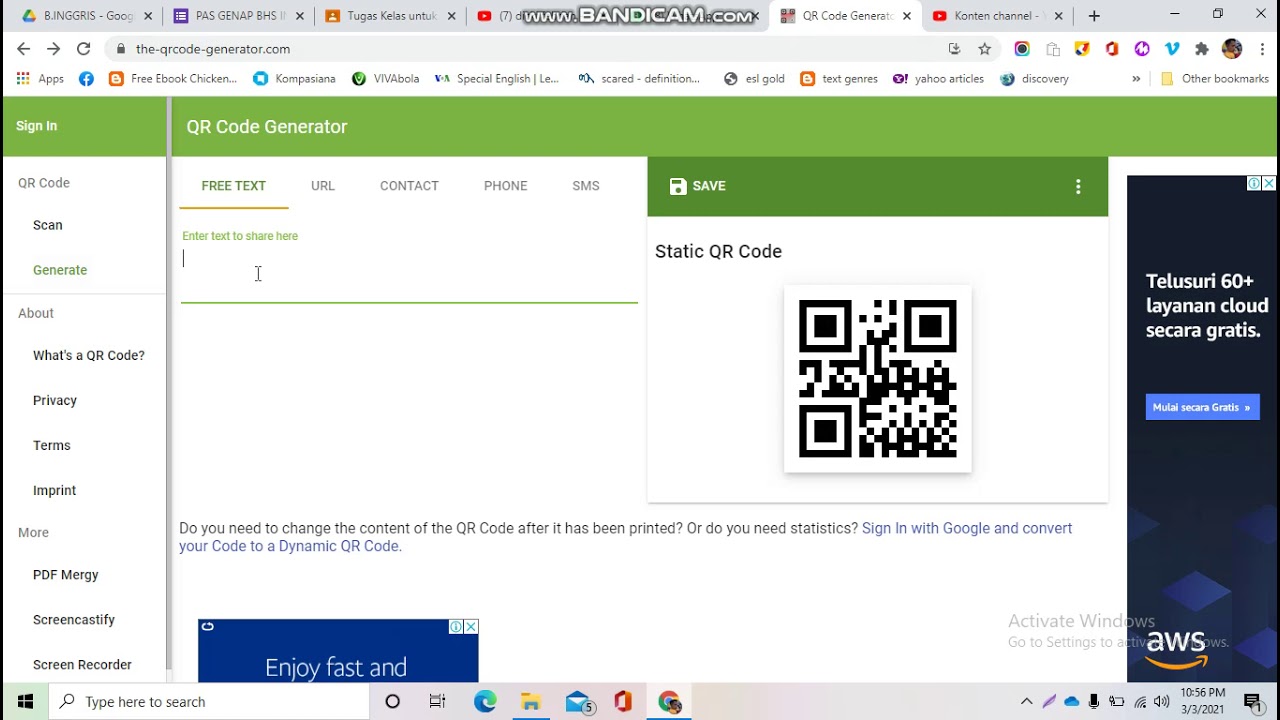Viewport: 1280px width, 720px height.
Task: Click the Windows search box
Action: point(210,702)
